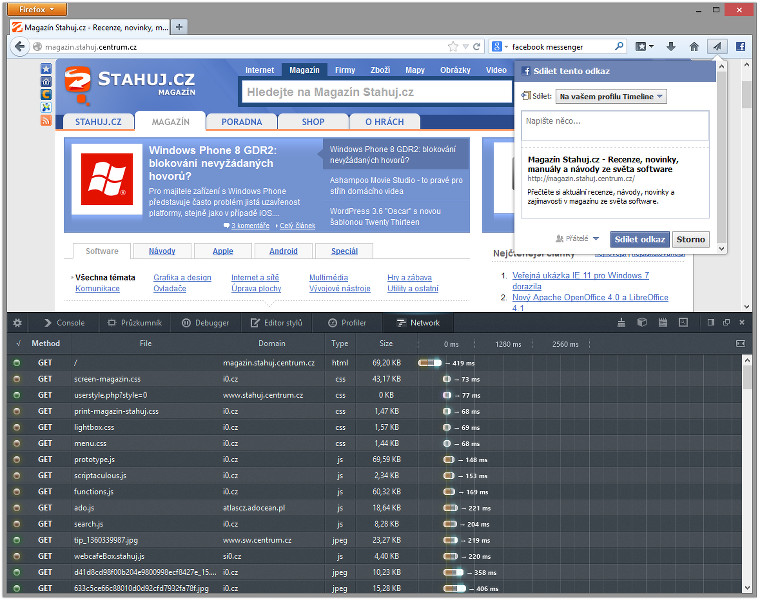Follow the 'Celý článek' link
This screenshot has height=600, width=760.
(297, 226)
